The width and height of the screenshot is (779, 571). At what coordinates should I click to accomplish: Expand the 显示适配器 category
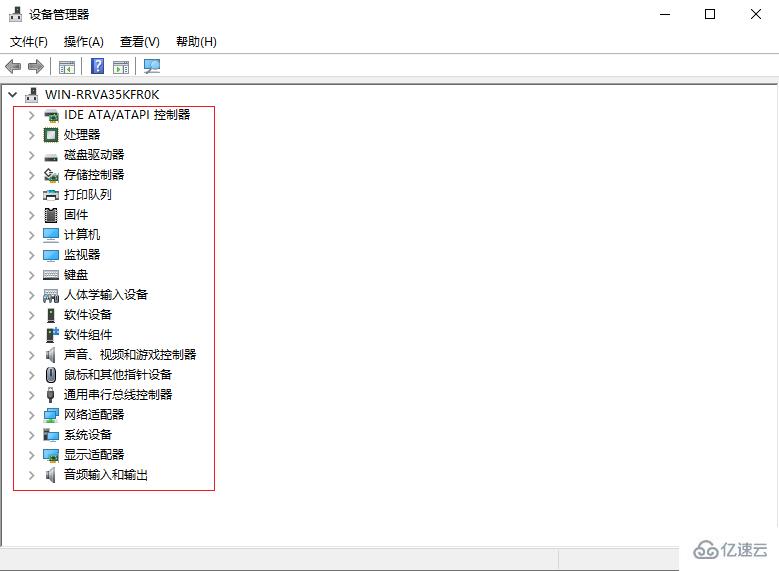(31, 455)
